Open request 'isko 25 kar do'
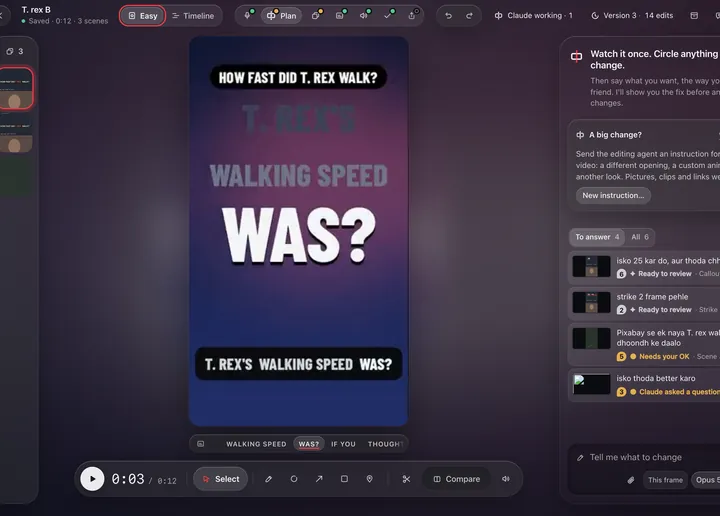The width and height of the screenshot is (720, 516). point(644,267)
